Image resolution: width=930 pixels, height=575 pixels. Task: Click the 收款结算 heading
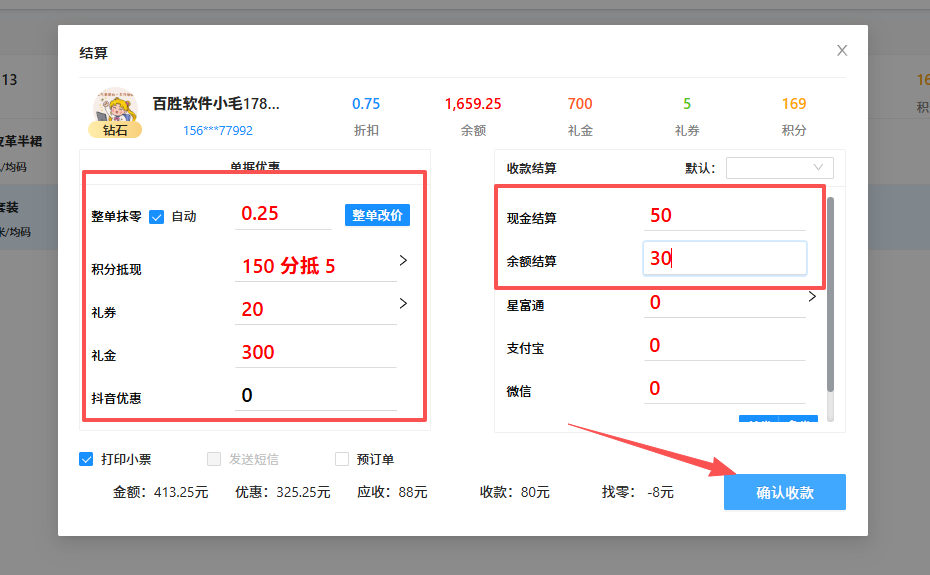pos(531,169)
